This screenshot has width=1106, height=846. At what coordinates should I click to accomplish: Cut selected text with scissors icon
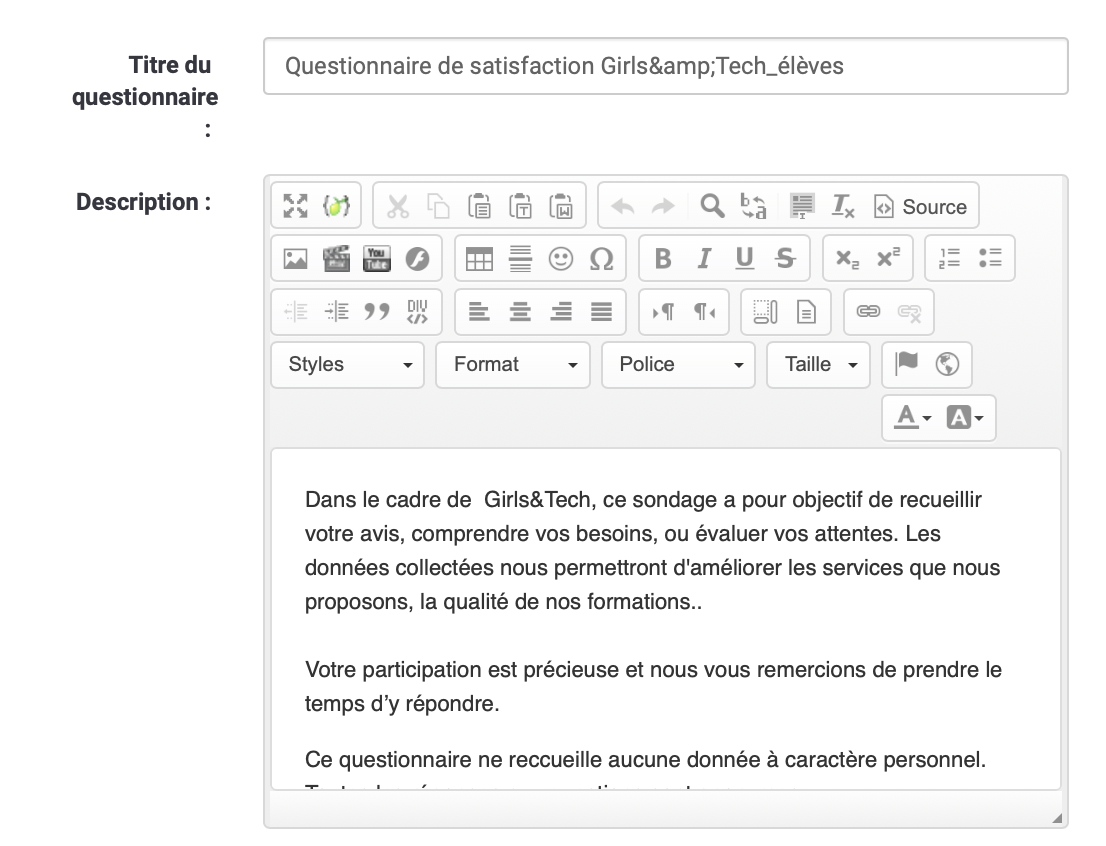398,206
